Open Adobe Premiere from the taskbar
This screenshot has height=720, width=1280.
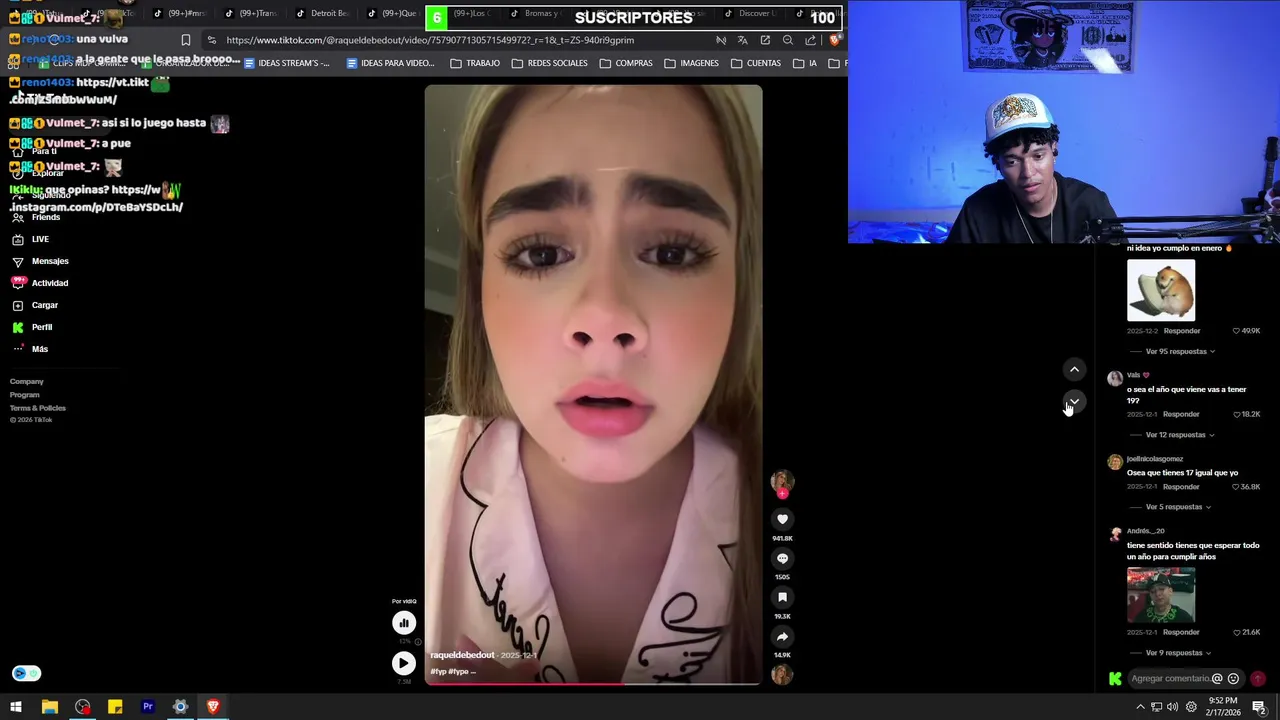[147, 707]
